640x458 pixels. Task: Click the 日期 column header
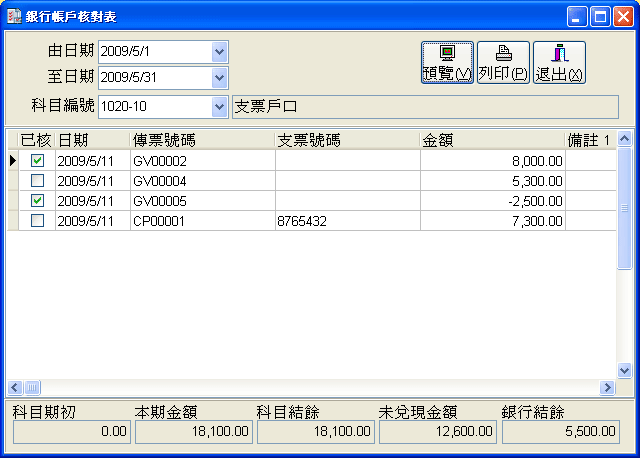(x=93, y=140)
